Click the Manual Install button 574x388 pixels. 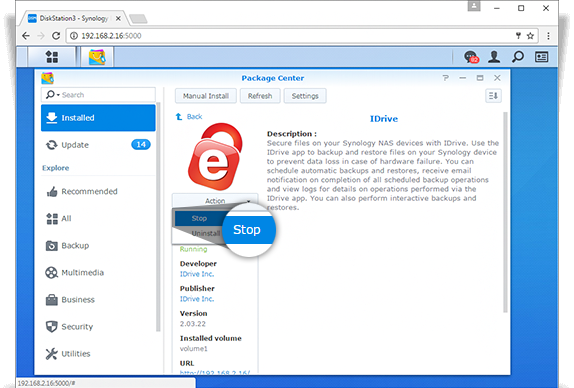pos(206,96)
